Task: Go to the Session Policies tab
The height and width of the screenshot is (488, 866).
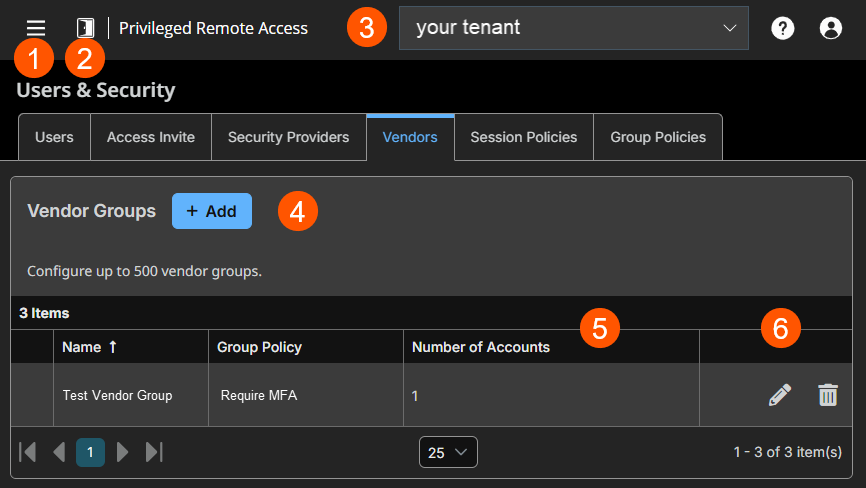Action: coord(524,137)
